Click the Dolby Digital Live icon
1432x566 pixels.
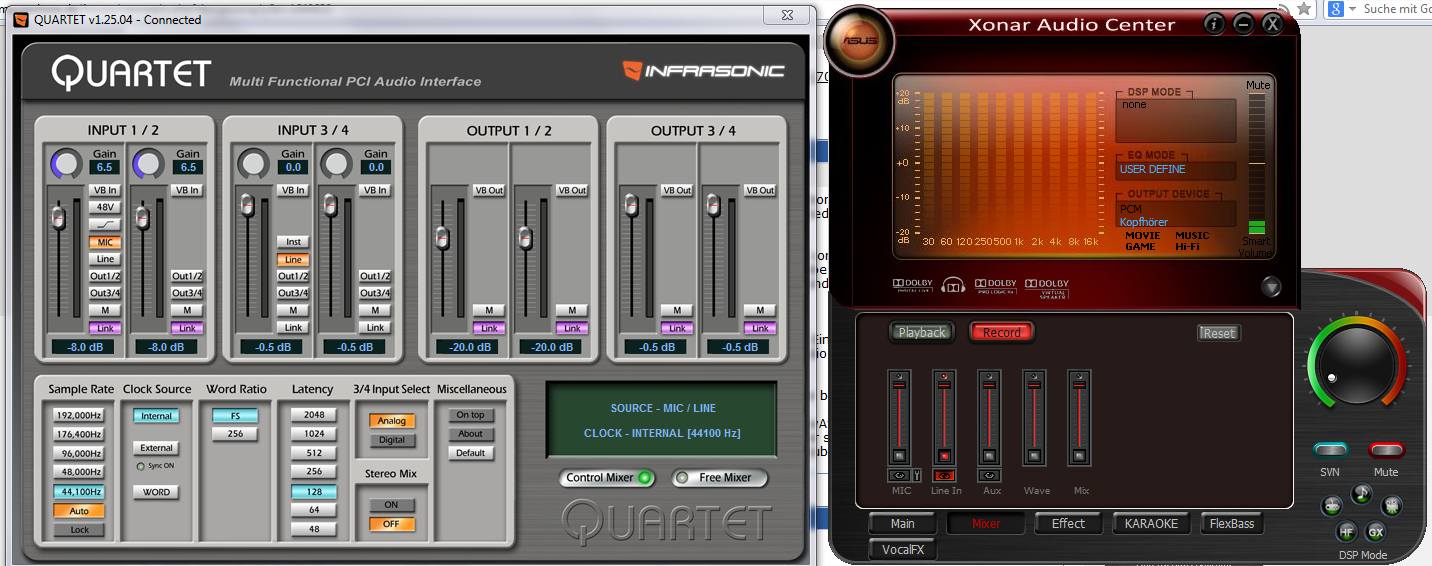point(912,287)
